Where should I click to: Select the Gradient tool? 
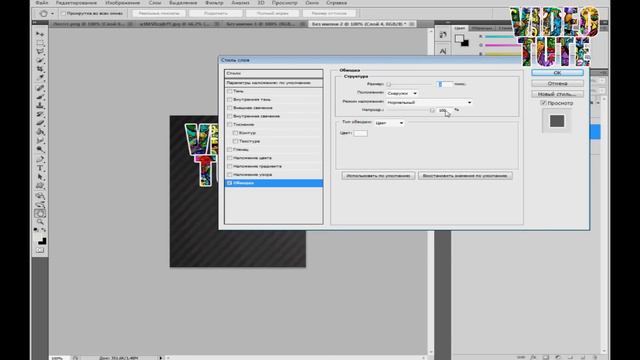point(40,131)
